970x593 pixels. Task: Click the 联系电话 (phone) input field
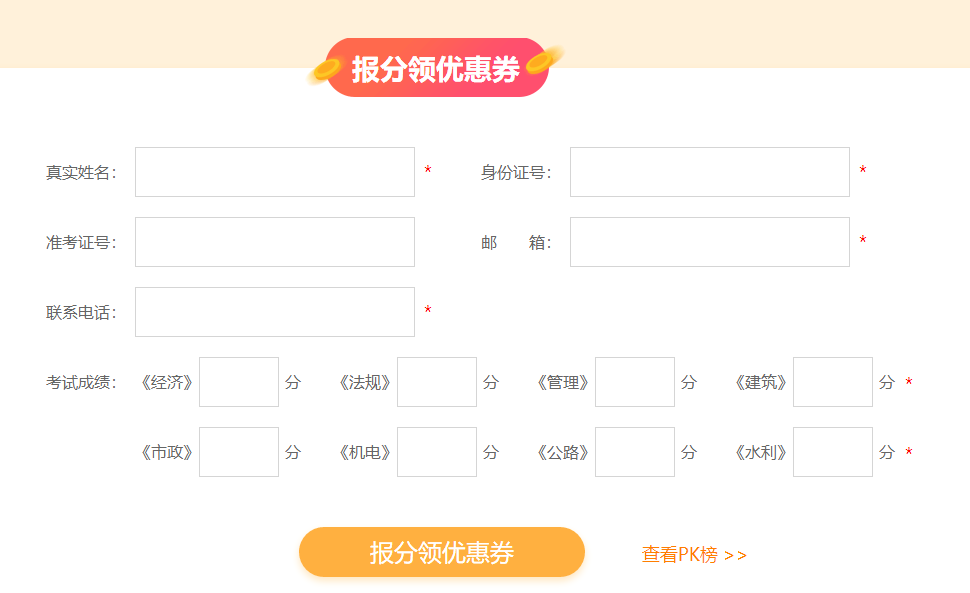point(274,311)
